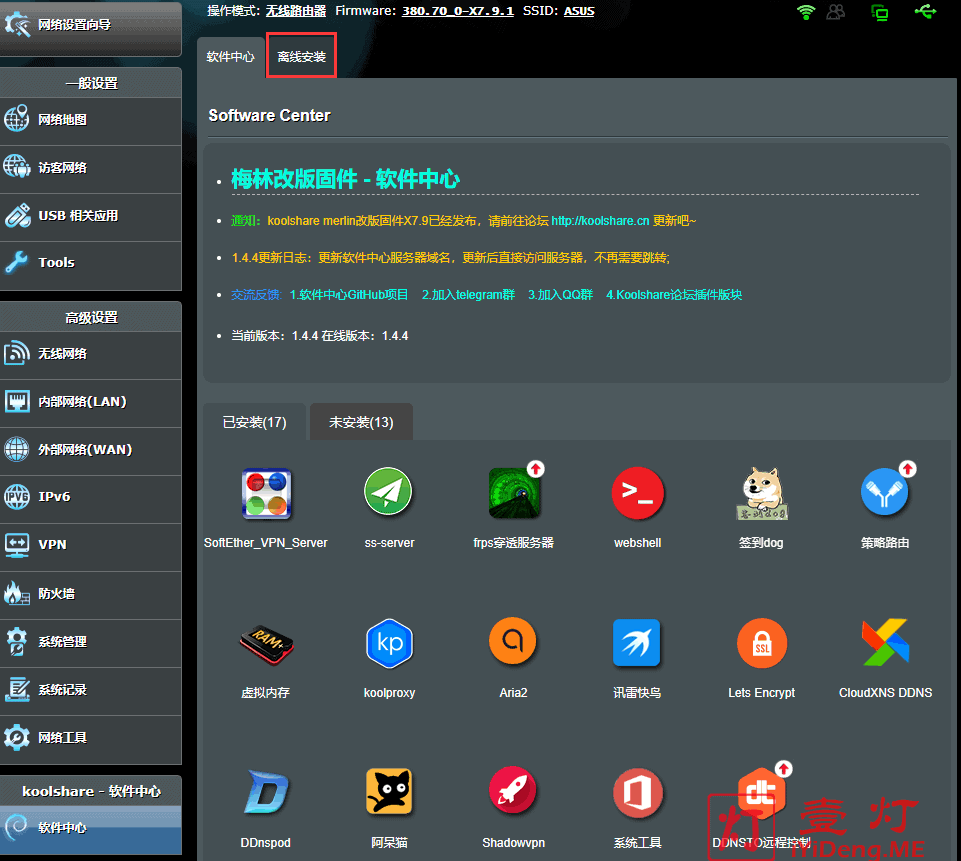Switch to the 离线安装 tab

point(301,56)
